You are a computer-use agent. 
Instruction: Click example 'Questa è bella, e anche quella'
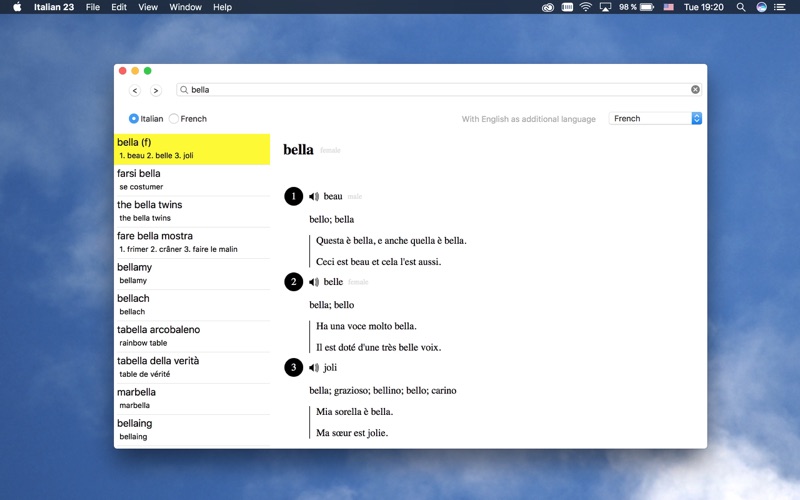click(x=391, y=241)
